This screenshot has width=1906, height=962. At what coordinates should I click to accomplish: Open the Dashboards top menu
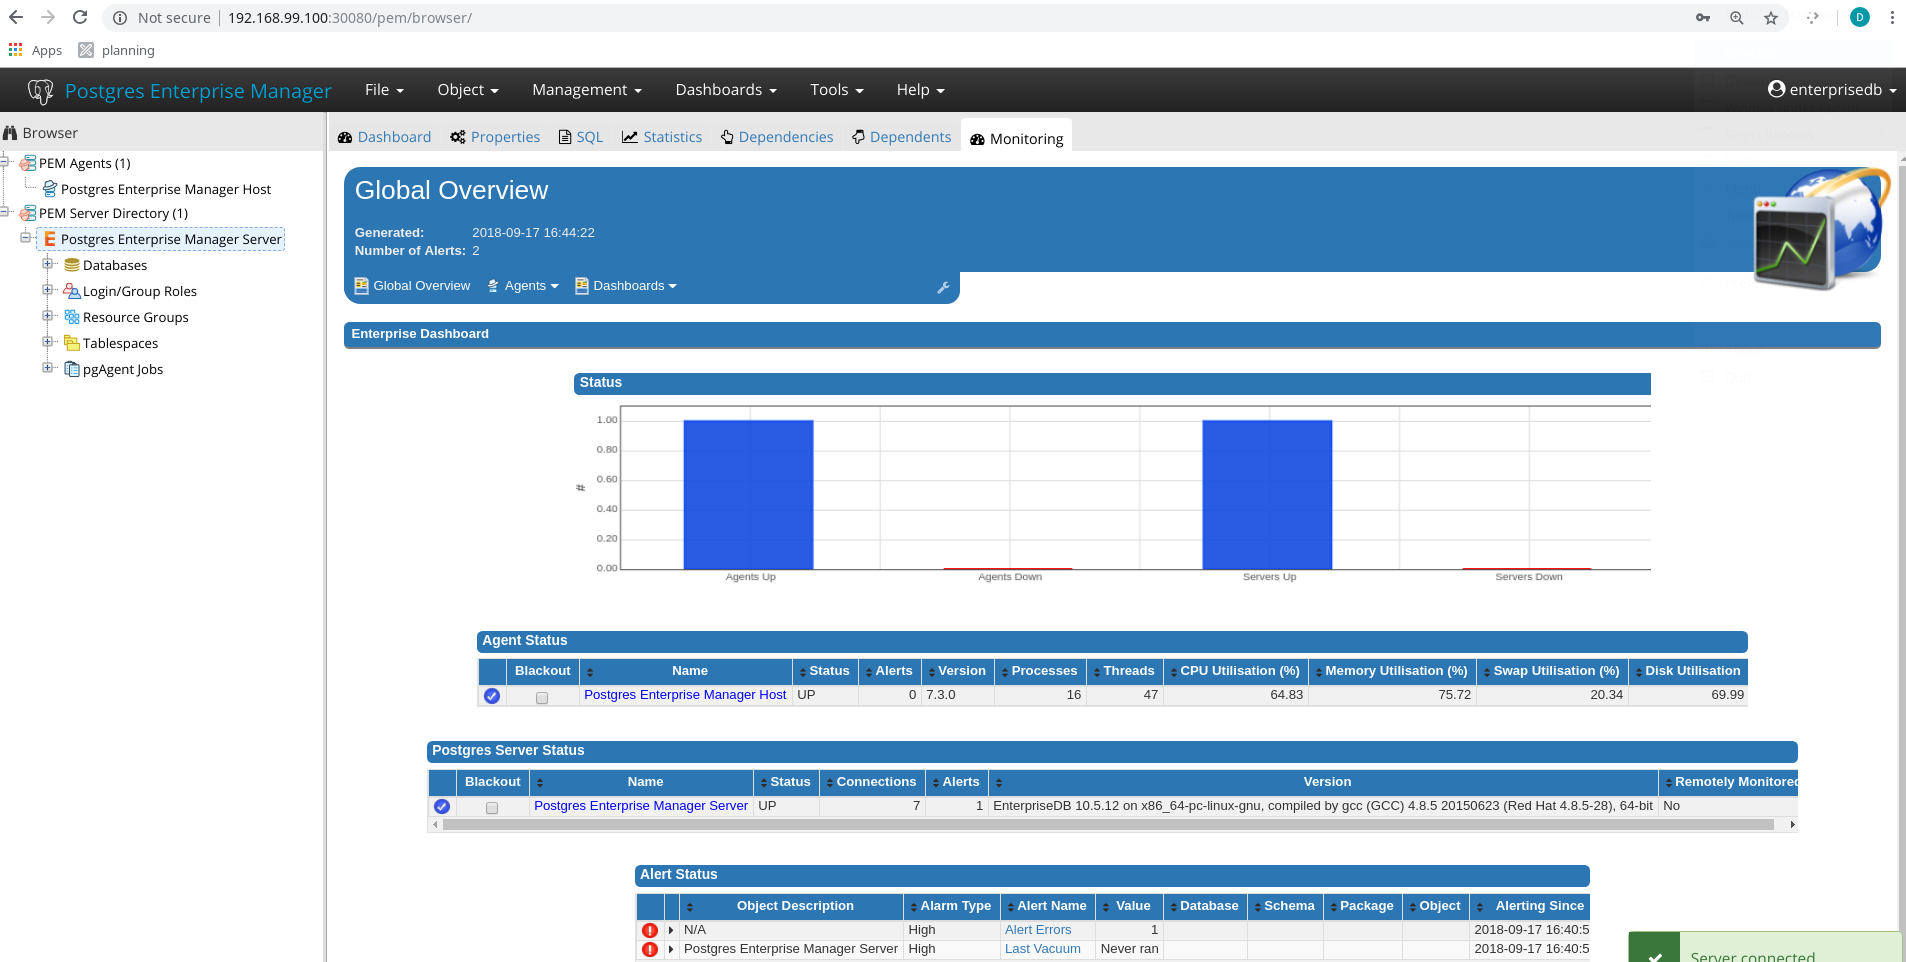tap(726, 90)
